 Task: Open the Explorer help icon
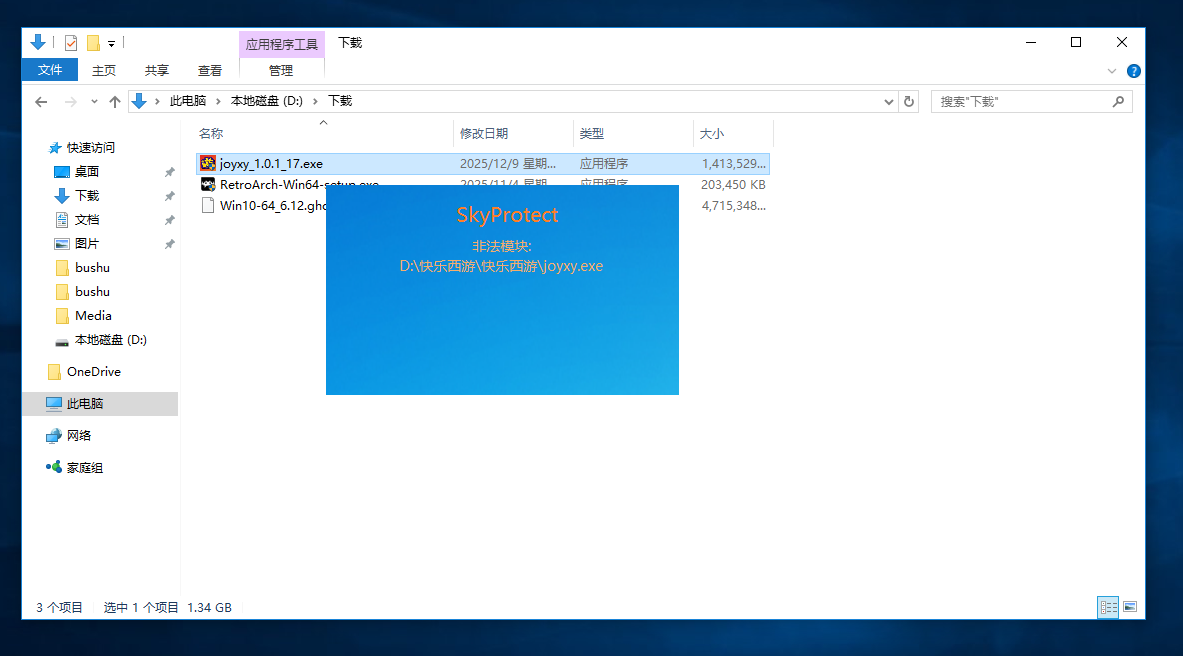point(1133,71)
